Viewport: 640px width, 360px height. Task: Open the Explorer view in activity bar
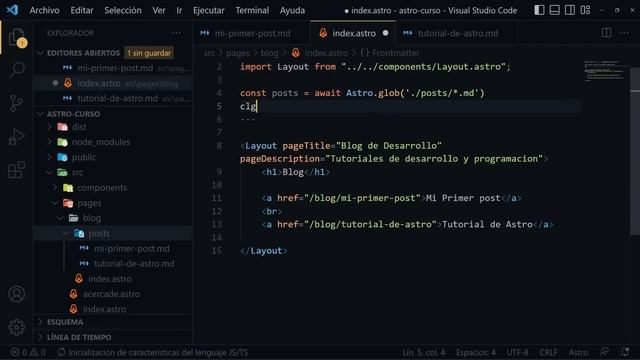coord(17,38)
